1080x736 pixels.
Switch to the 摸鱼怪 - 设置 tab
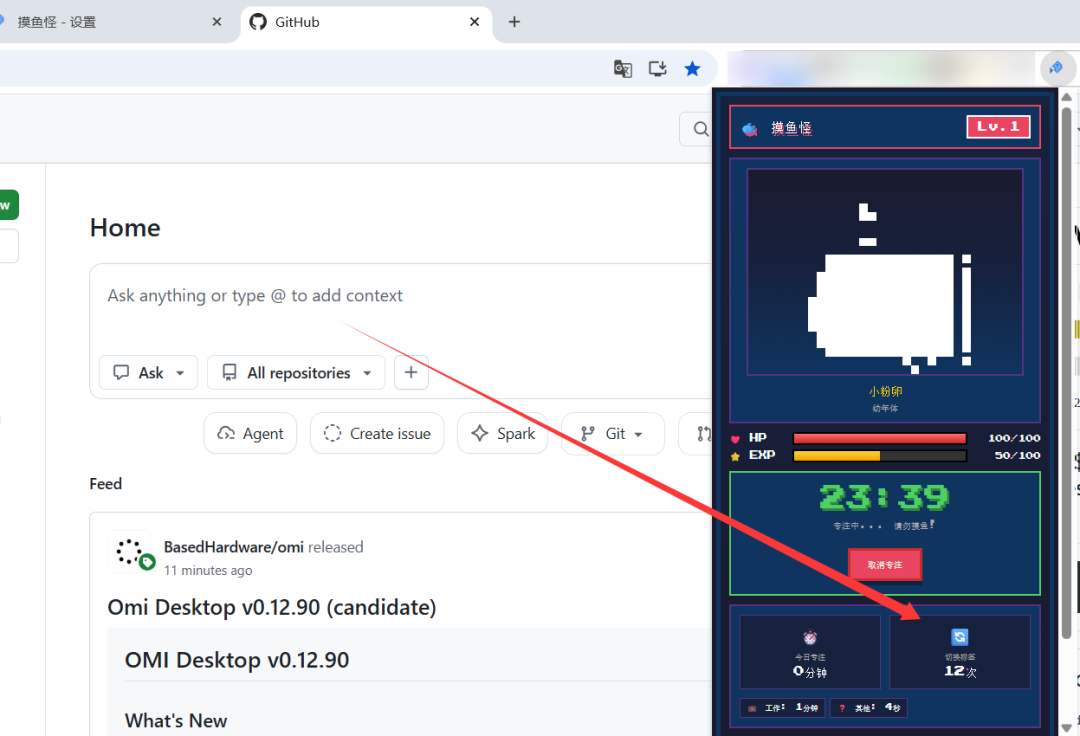[110, 22]
